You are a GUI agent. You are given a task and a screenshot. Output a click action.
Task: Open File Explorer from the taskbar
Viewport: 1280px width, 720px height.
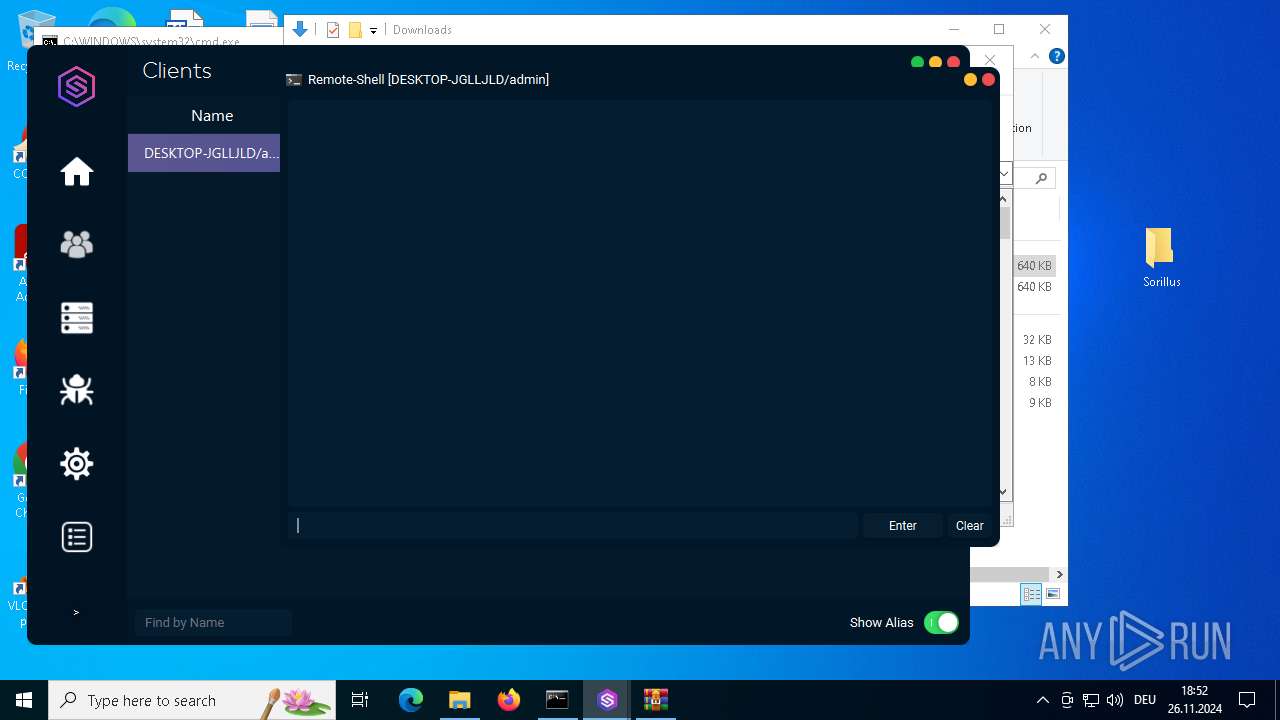[459, 700]
